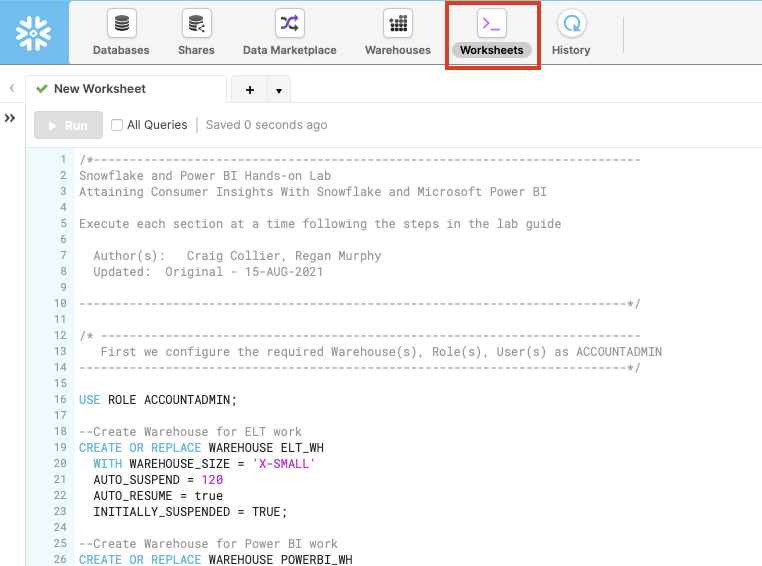Open the Data Marketplace icon

click(289, 24)
